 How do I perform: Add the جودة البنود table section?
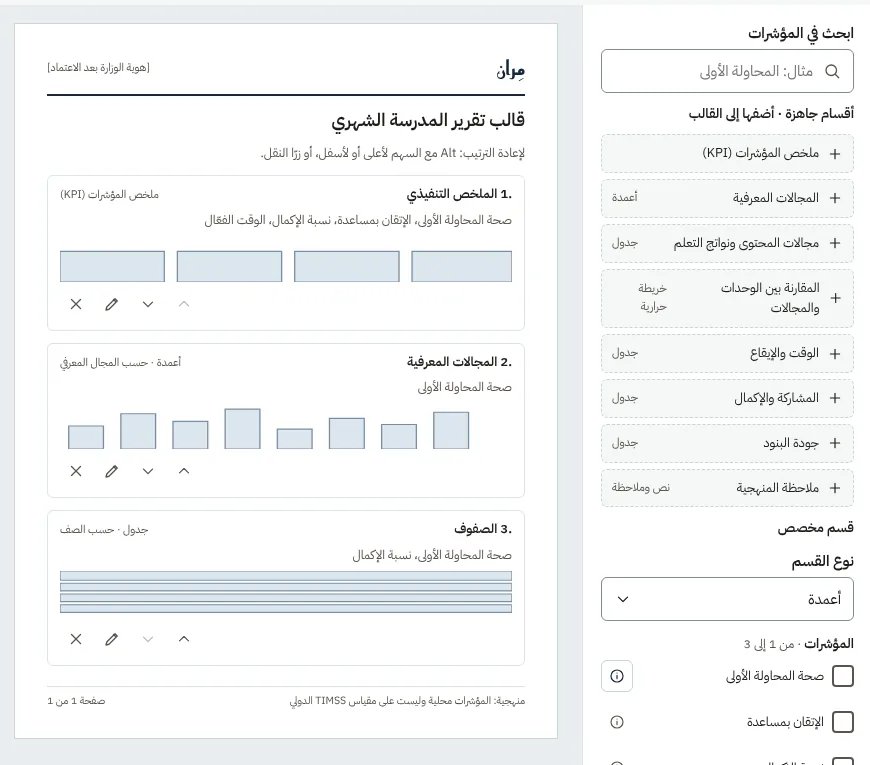point(727,443)
